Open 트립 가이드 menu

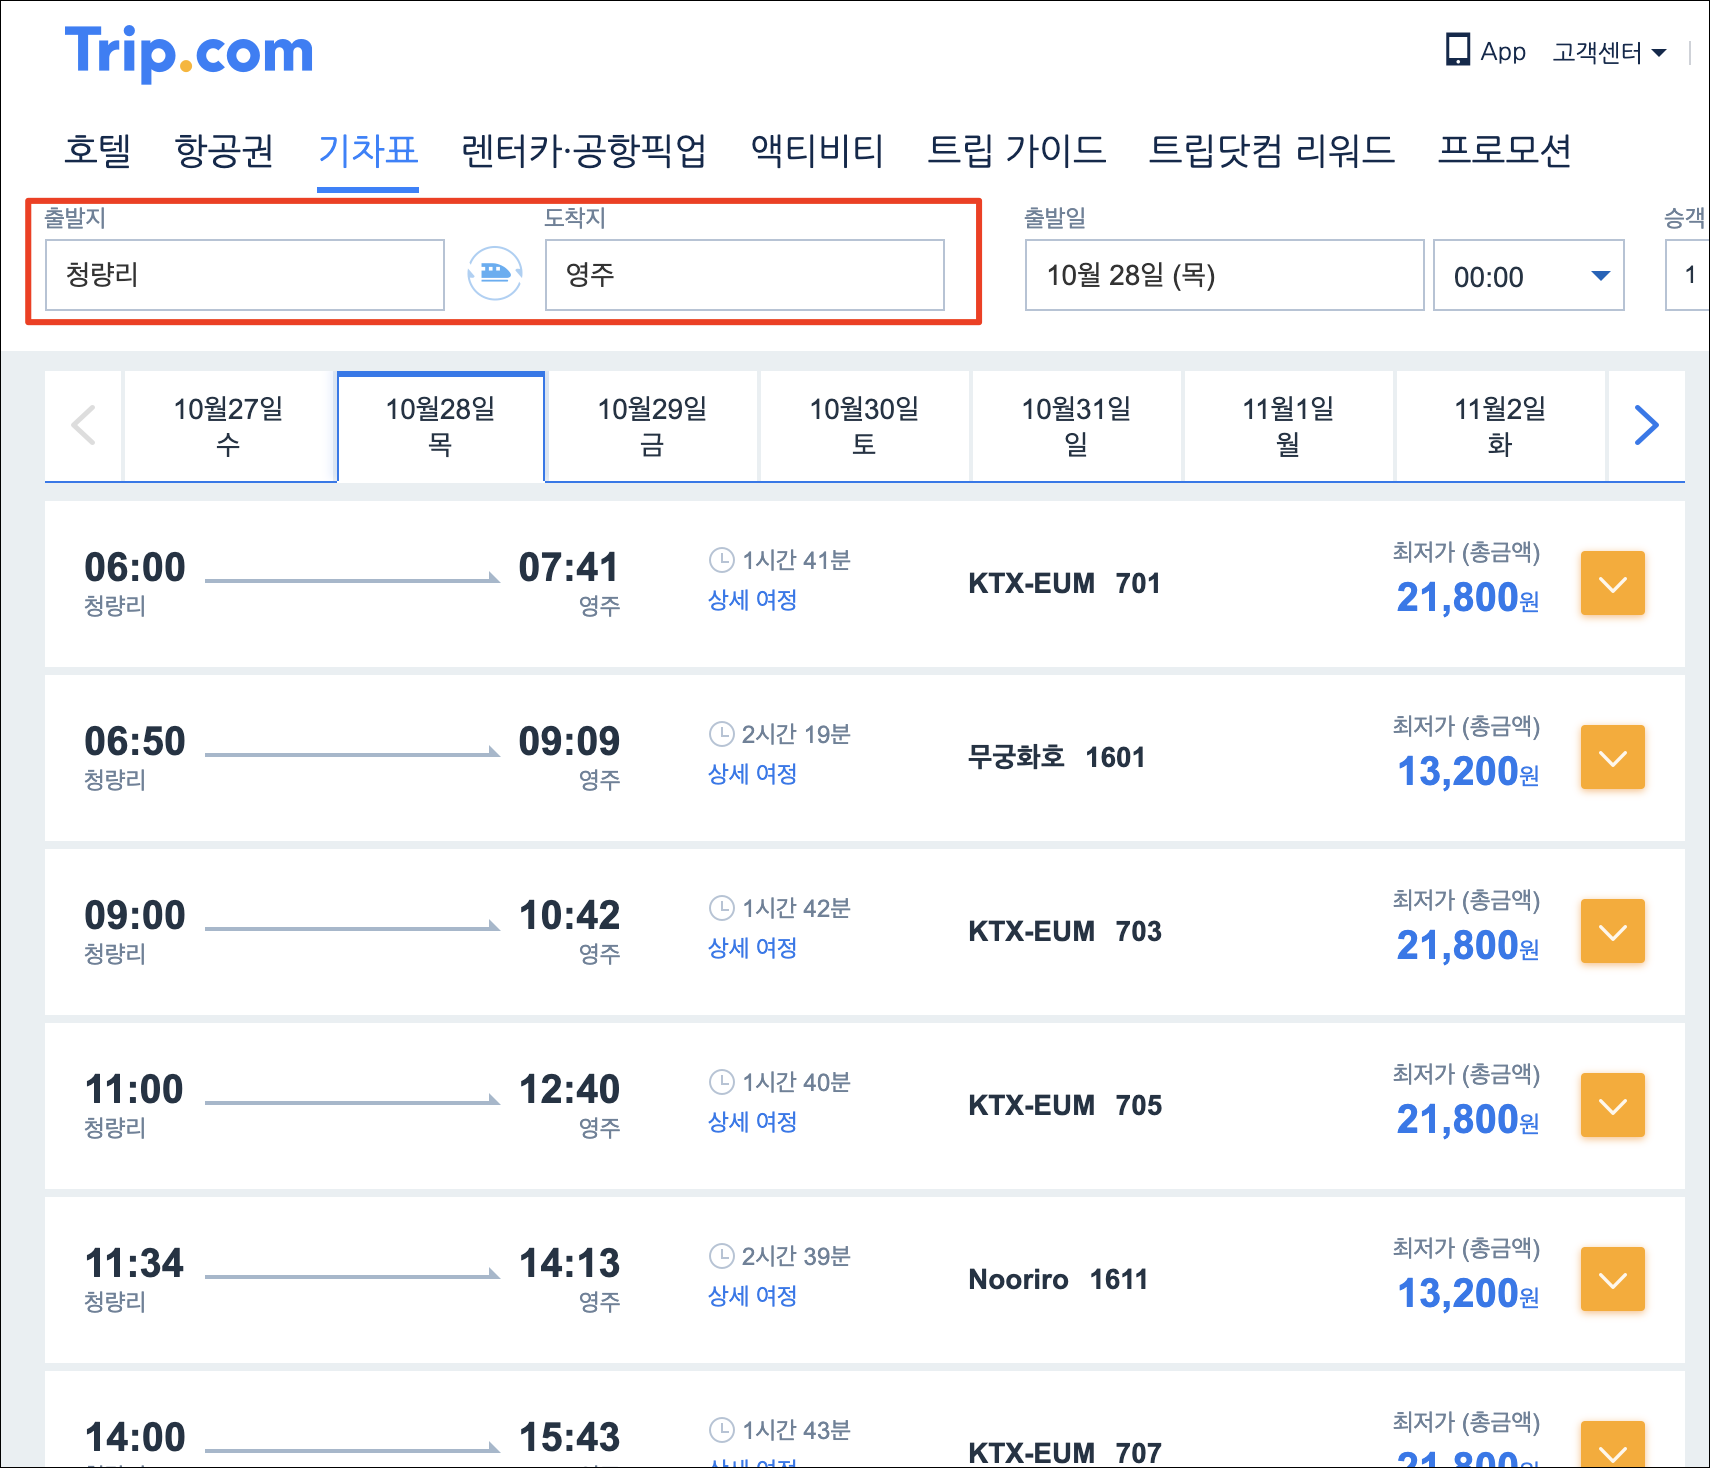pyautogui.click(x=1016, y=150)
